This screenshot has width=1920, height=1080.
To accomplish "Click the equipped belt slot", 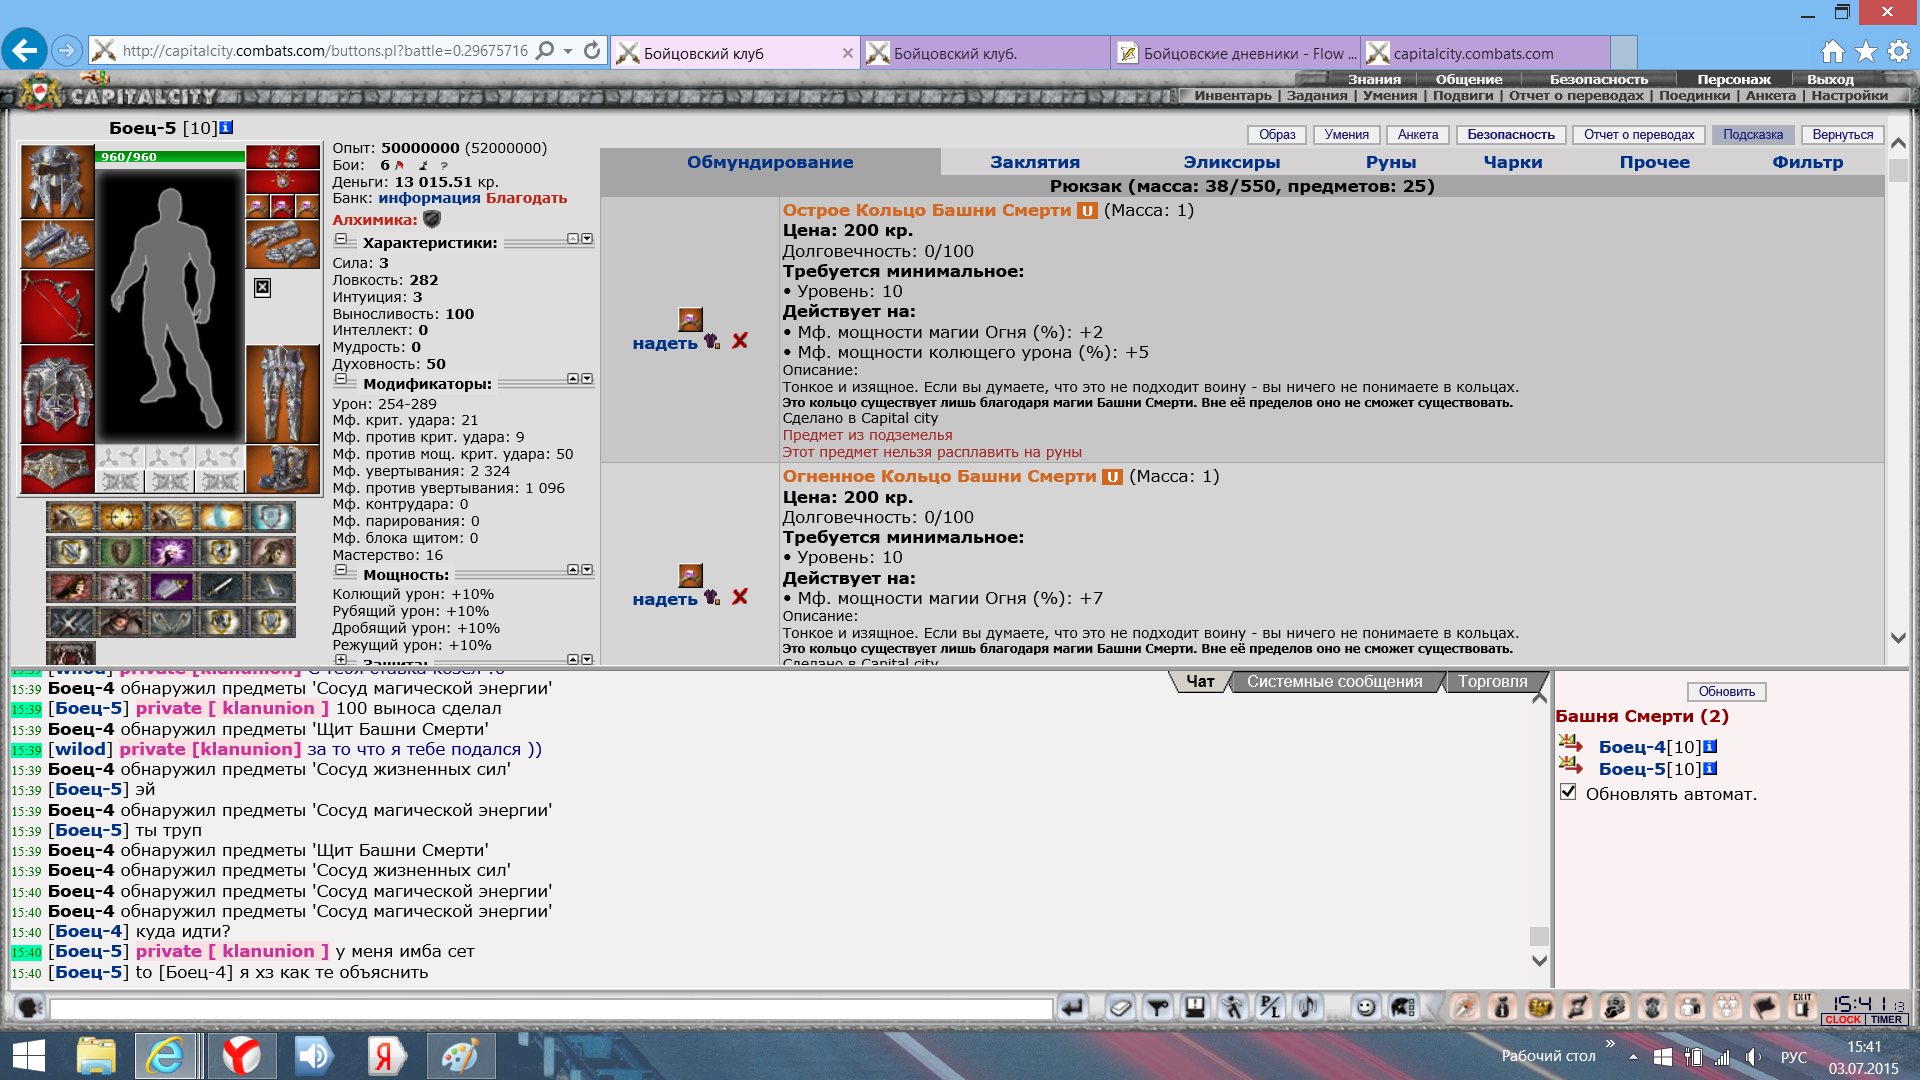I will 57,470.
